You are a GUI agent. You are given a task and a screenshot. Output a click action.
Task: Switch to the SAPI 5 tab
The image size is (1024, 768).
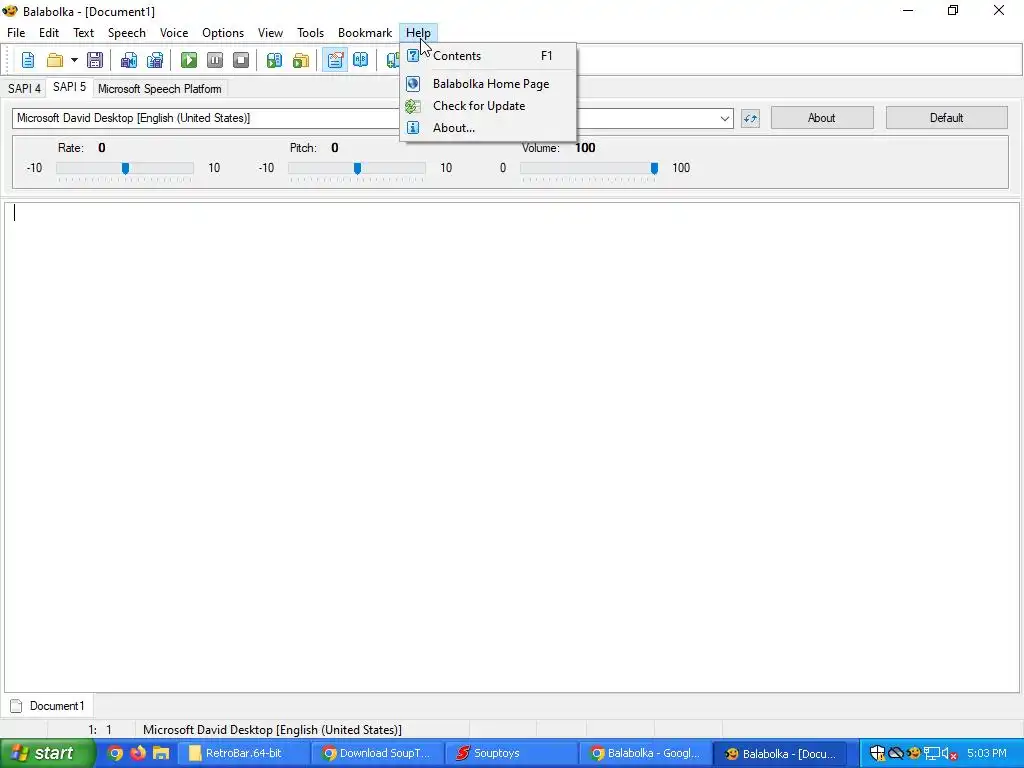click(x=69, y=87)
